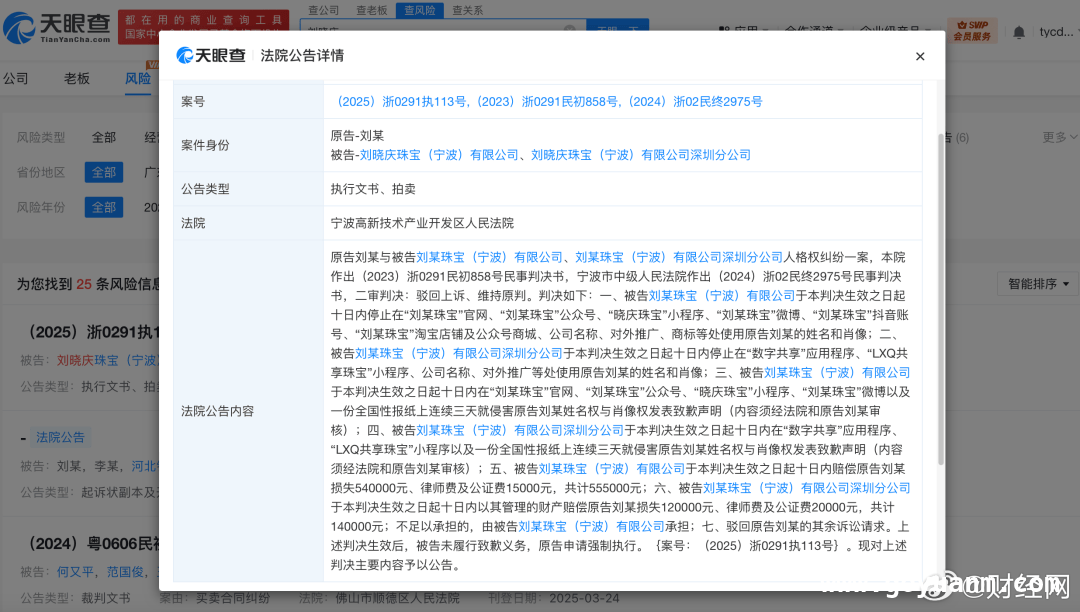This screenshot has height=612, width=1080.
Task: Click 佛山市顺德区人民法院 in the background result
Action: coord(397,598)
